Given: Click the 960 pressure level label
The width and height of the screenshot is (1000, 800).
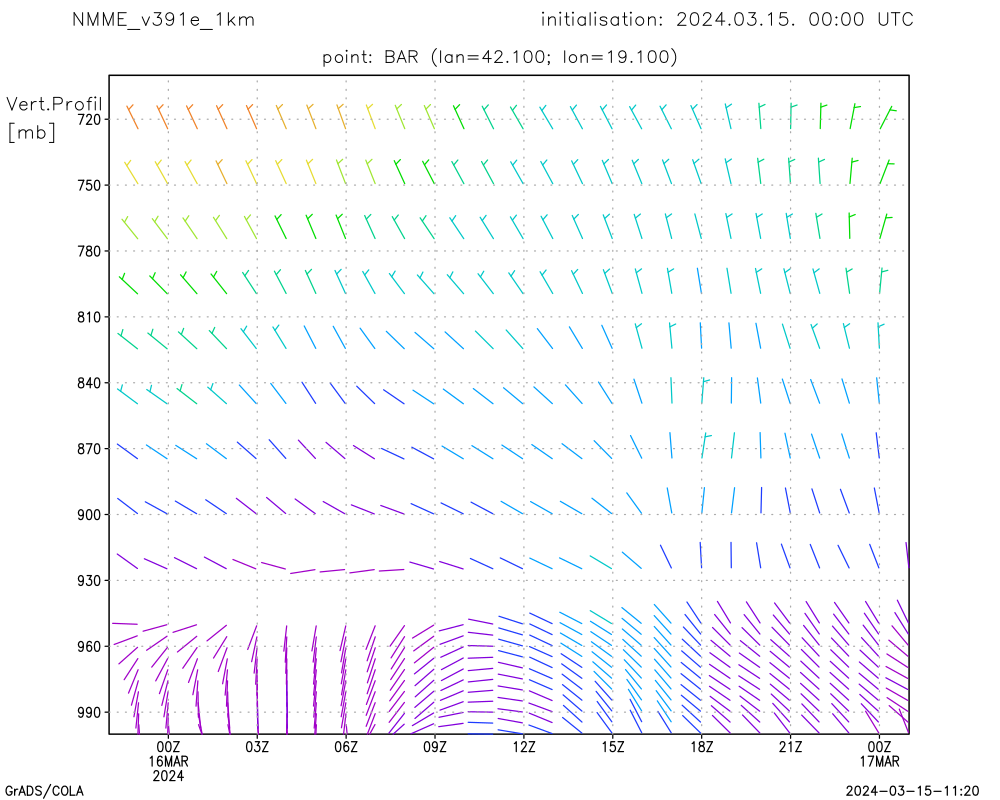Looking at the screenshot, I should pos(89,647).
